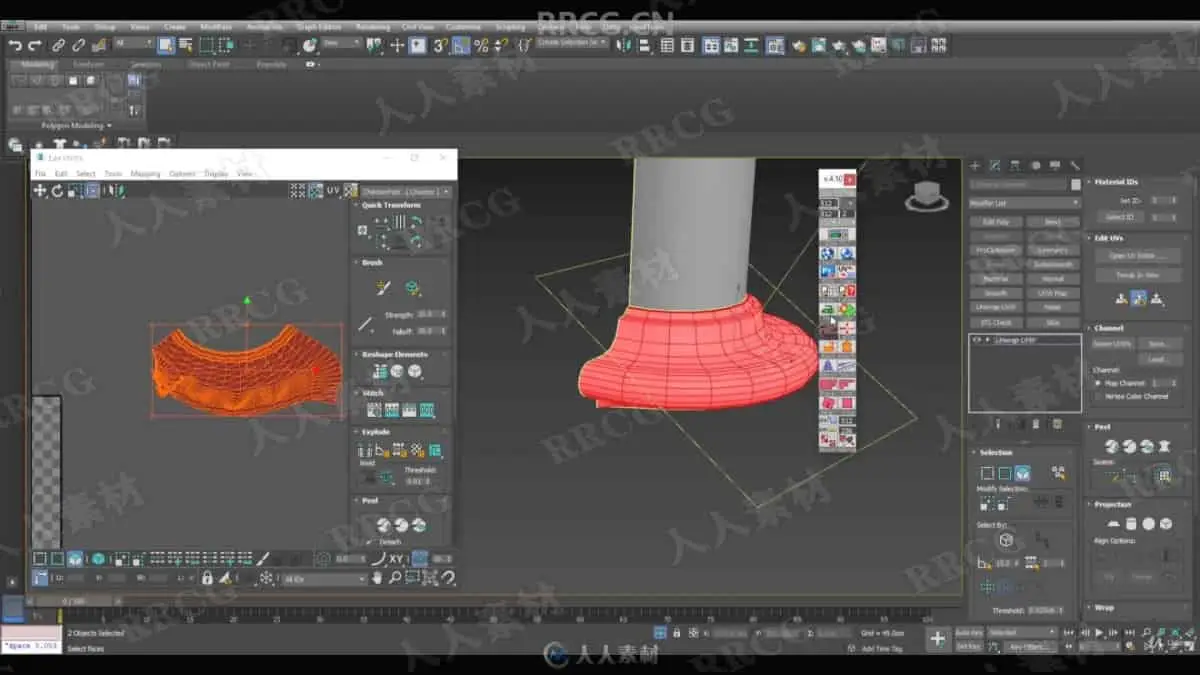Click the Pan hand icon in UV editor
The width and height of the screenshot is (1200, 675).
378,578
